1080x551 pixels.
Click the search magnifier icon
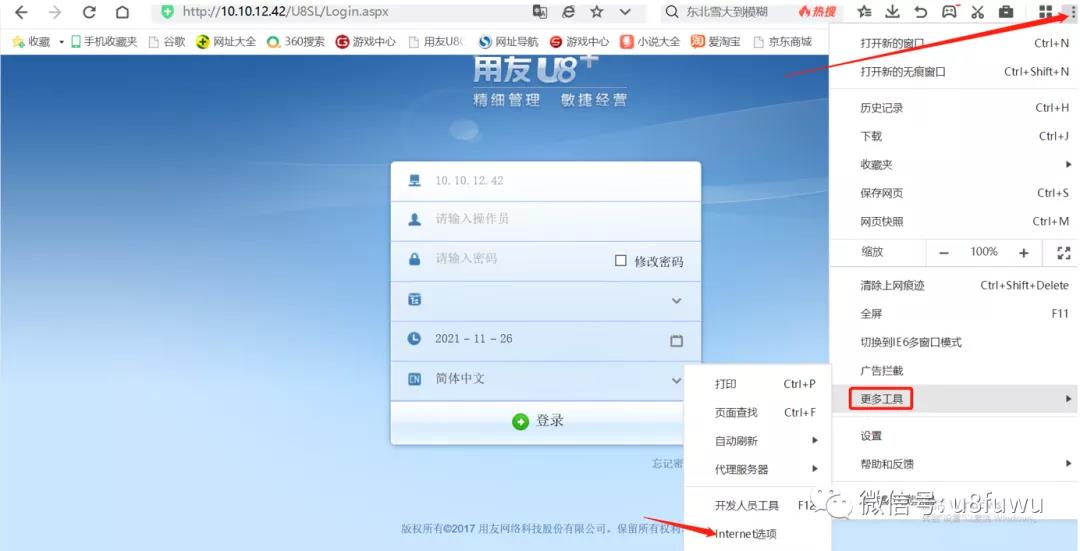pos(672,12)
